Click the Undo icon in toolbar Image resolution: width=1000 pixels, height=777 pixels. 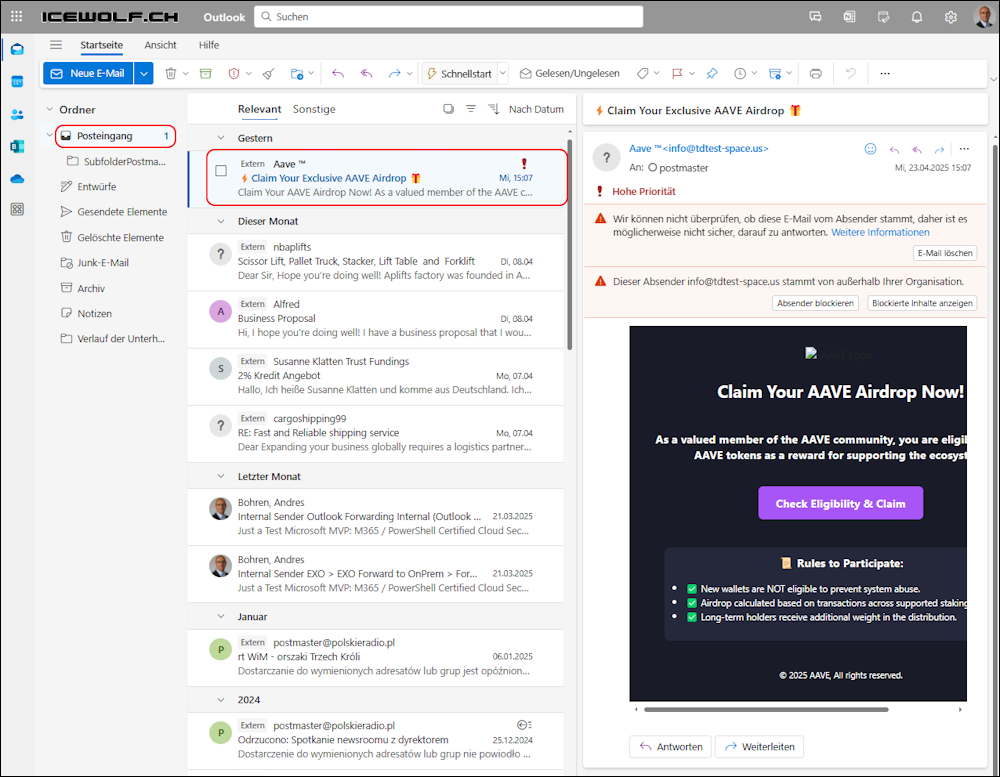click(x=850, y=73)
